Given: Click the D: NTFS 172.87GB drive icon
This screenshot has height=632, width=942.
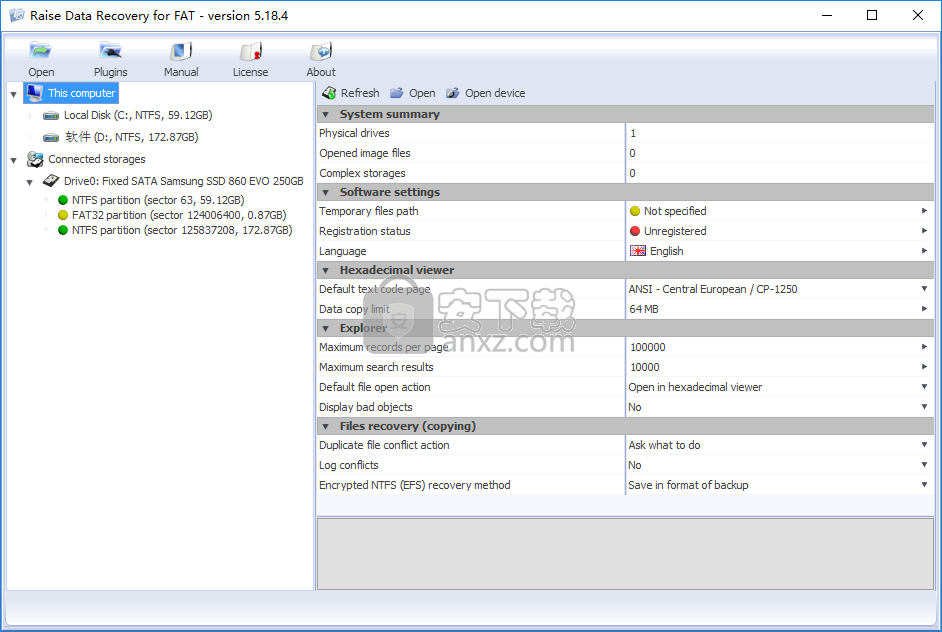Looking at the screenshot, I should point(51,138).
